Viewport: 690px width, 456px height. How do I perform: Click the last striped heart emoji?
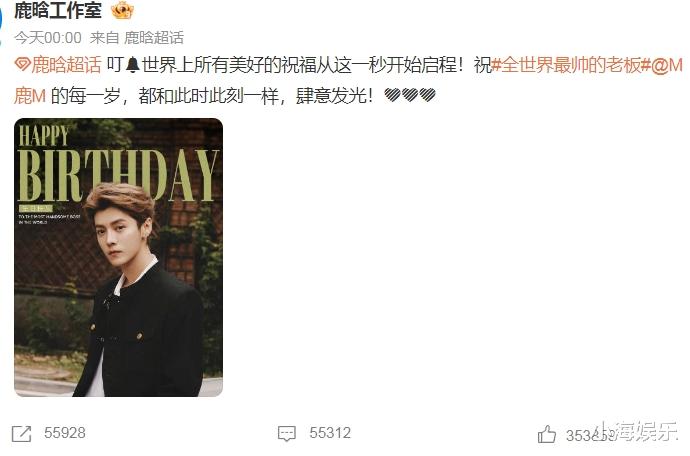click(x=427, y=95)
